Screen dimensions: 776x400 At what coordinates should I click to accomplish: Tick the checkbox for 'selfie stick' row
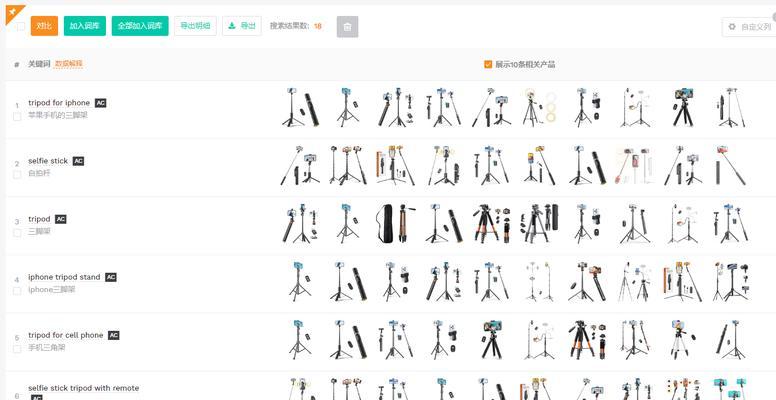click(17, 174)
